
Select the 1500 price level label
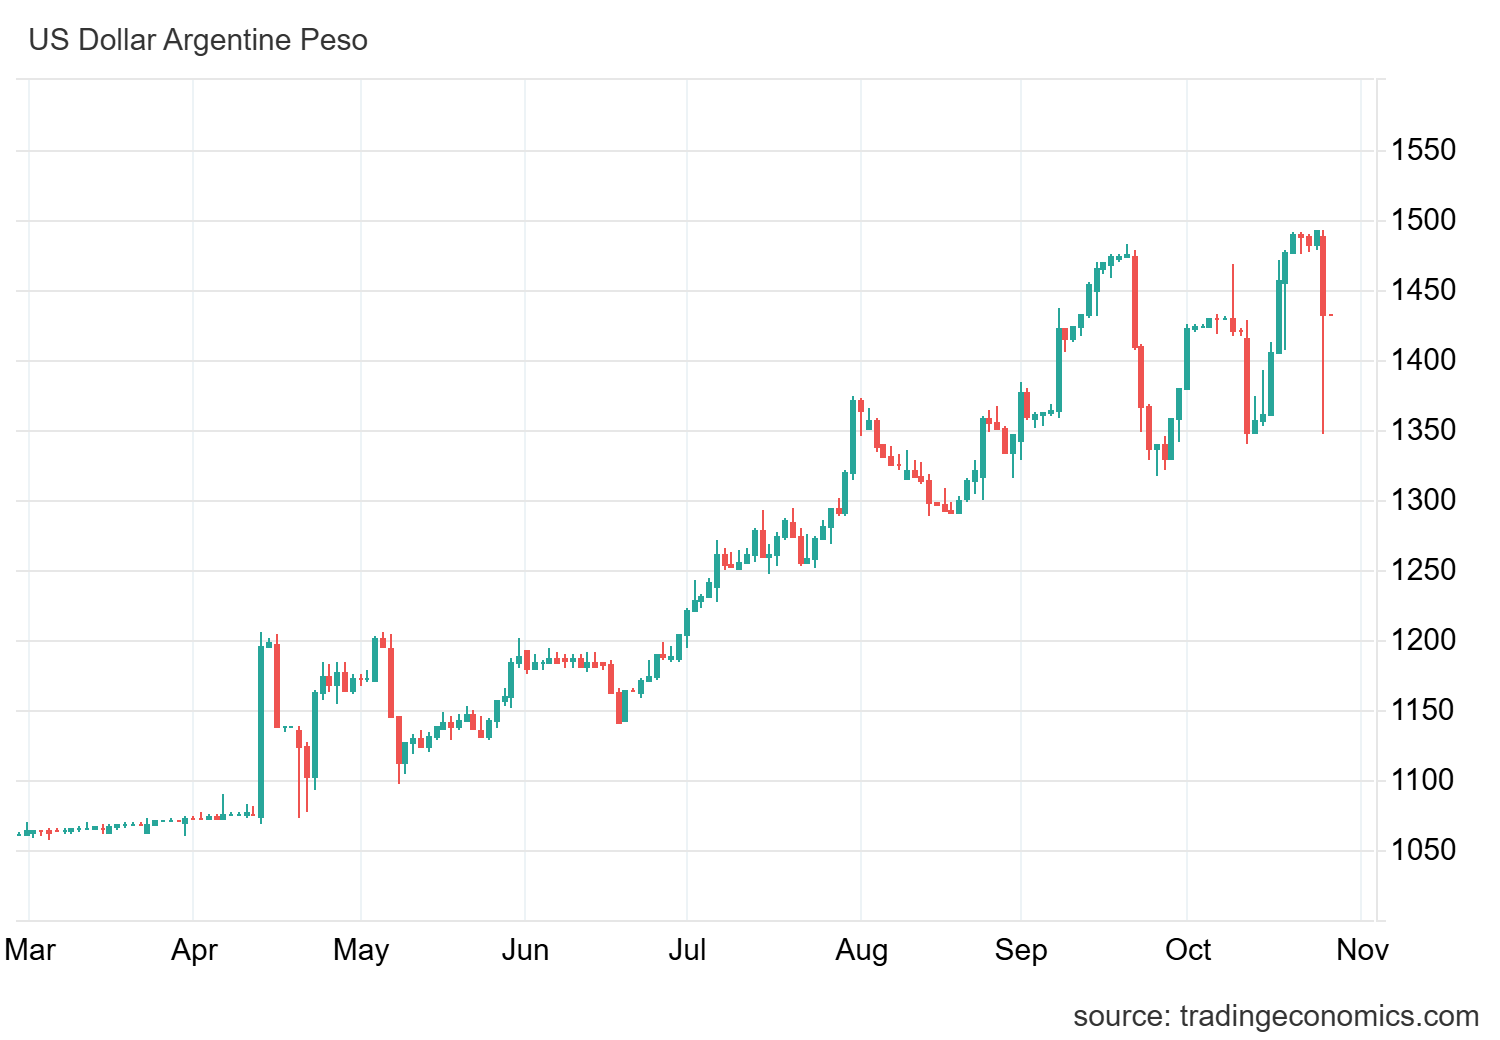(1424, 221)
